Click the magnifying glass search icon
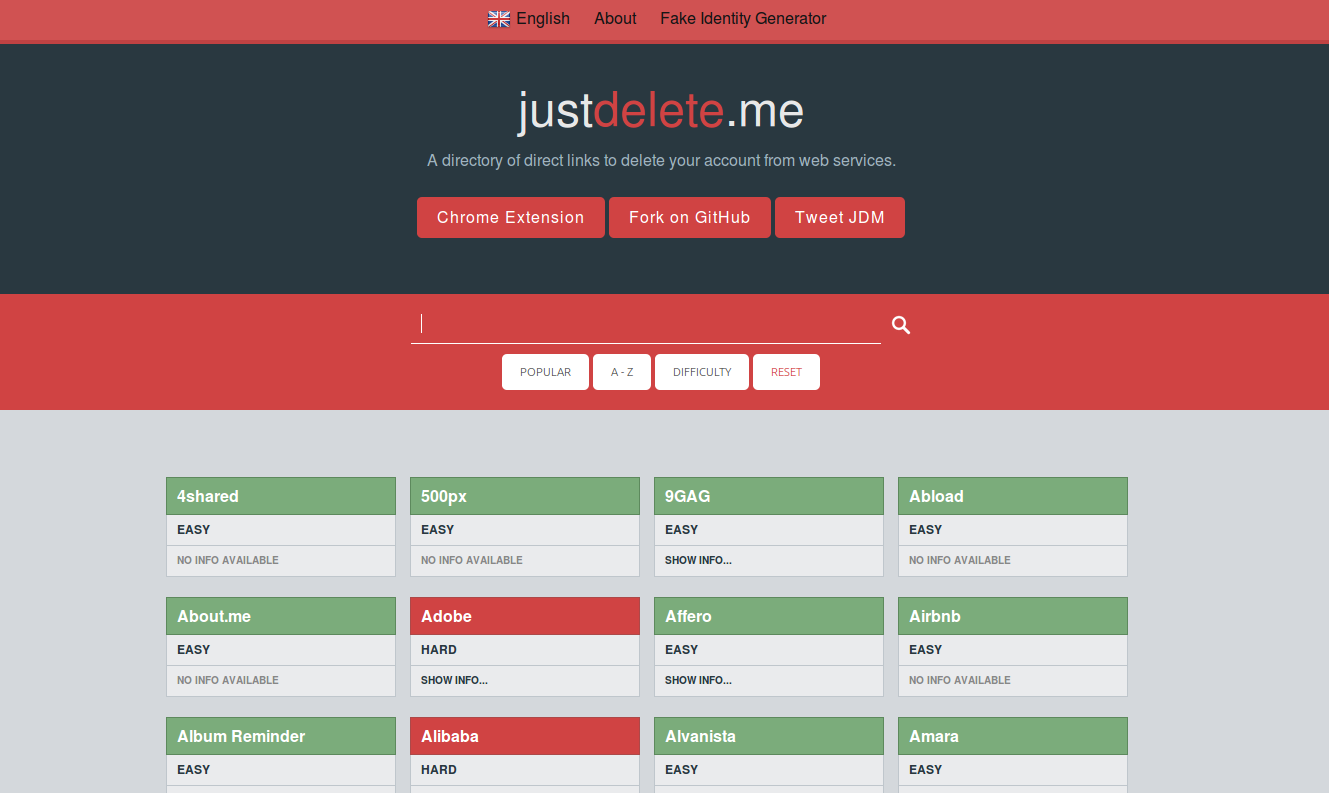Viewport: 1329px width, 793px height. coord(901,325)
